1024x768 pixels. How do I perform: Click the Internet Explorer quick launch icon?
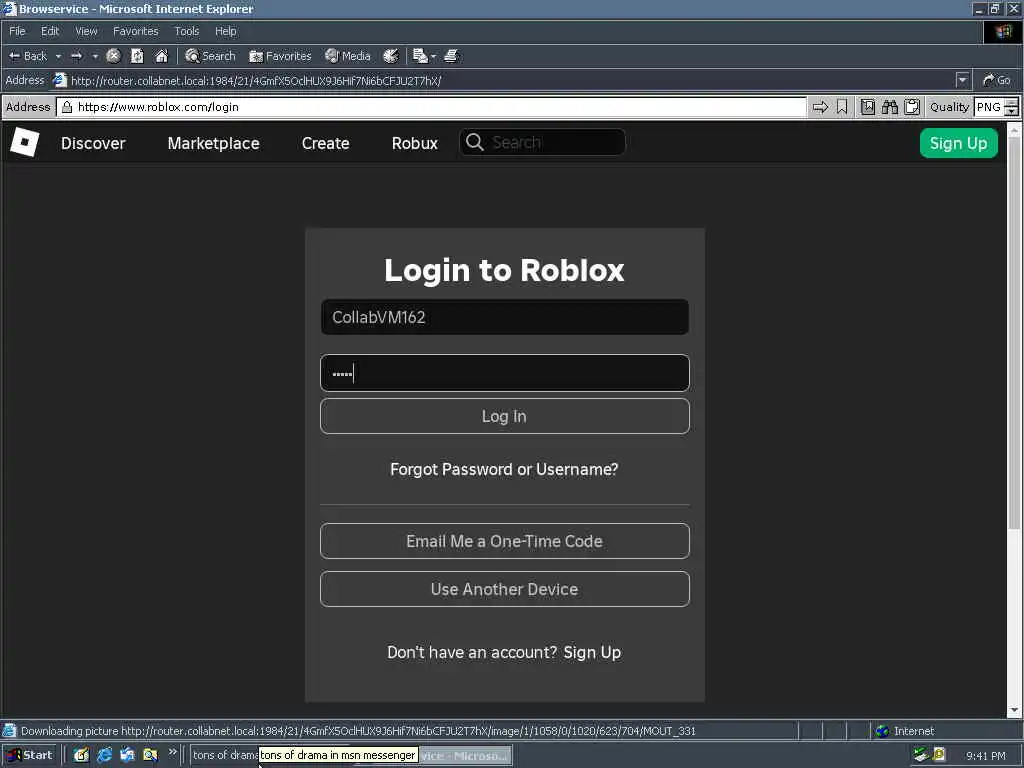104,755
